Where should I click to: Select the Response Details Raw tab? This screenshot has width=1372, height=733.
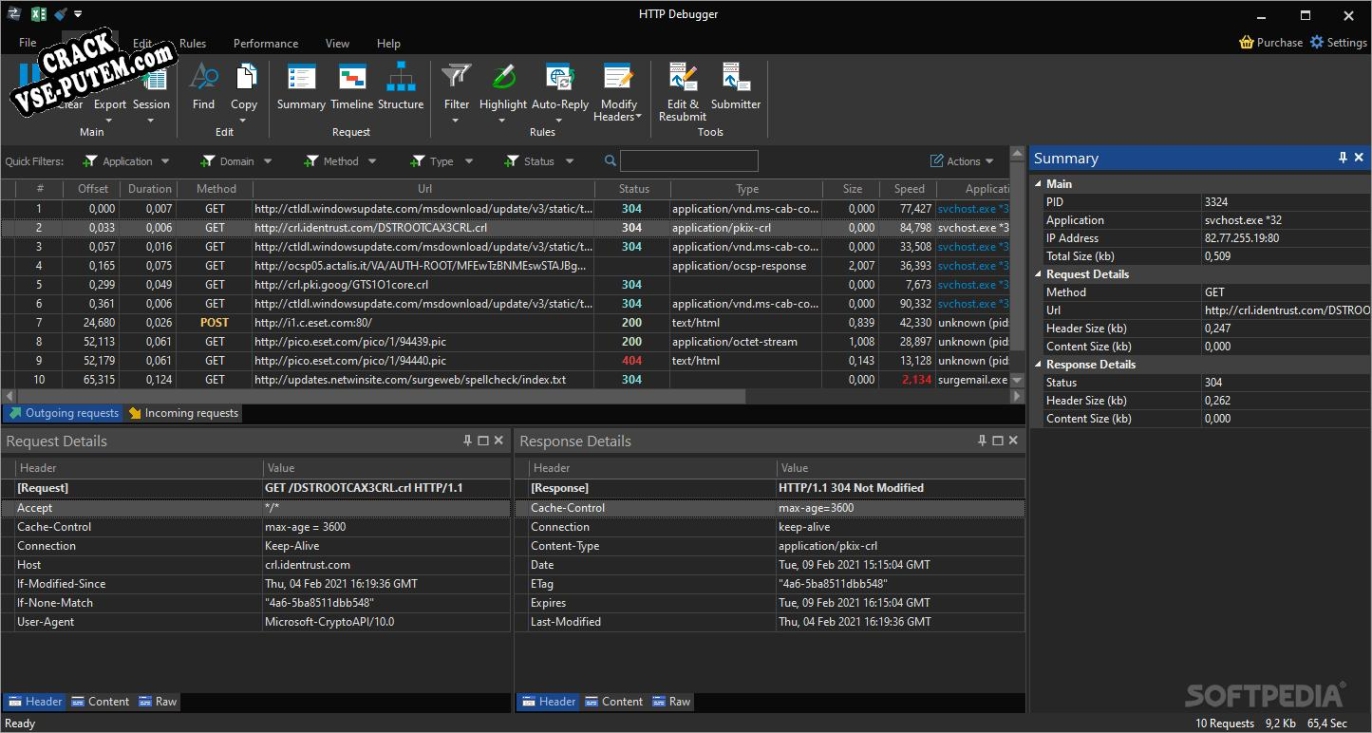point(671,701)
